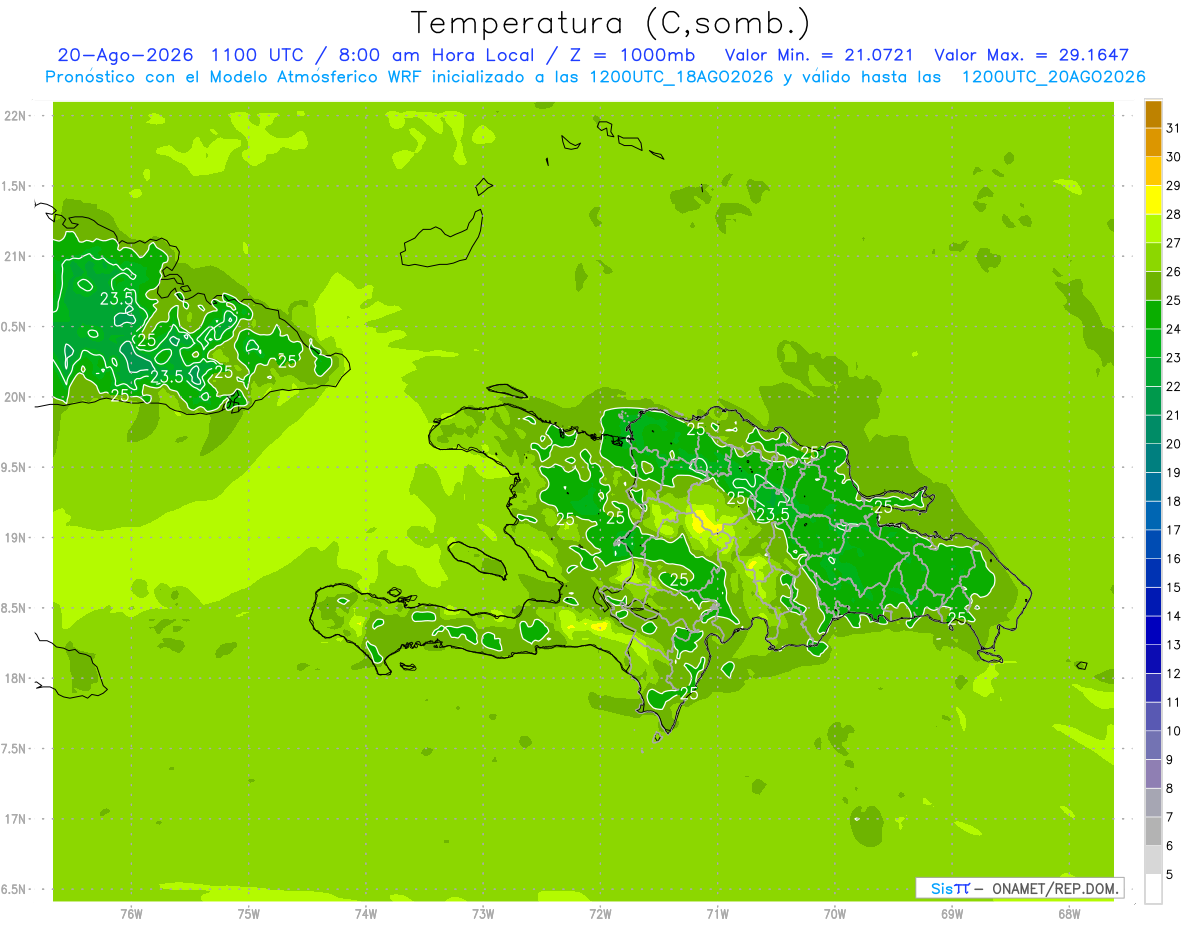1200x927 pixels.
Task: Click the Valor Min. = 21.0721 text
Action: [819, 55]
